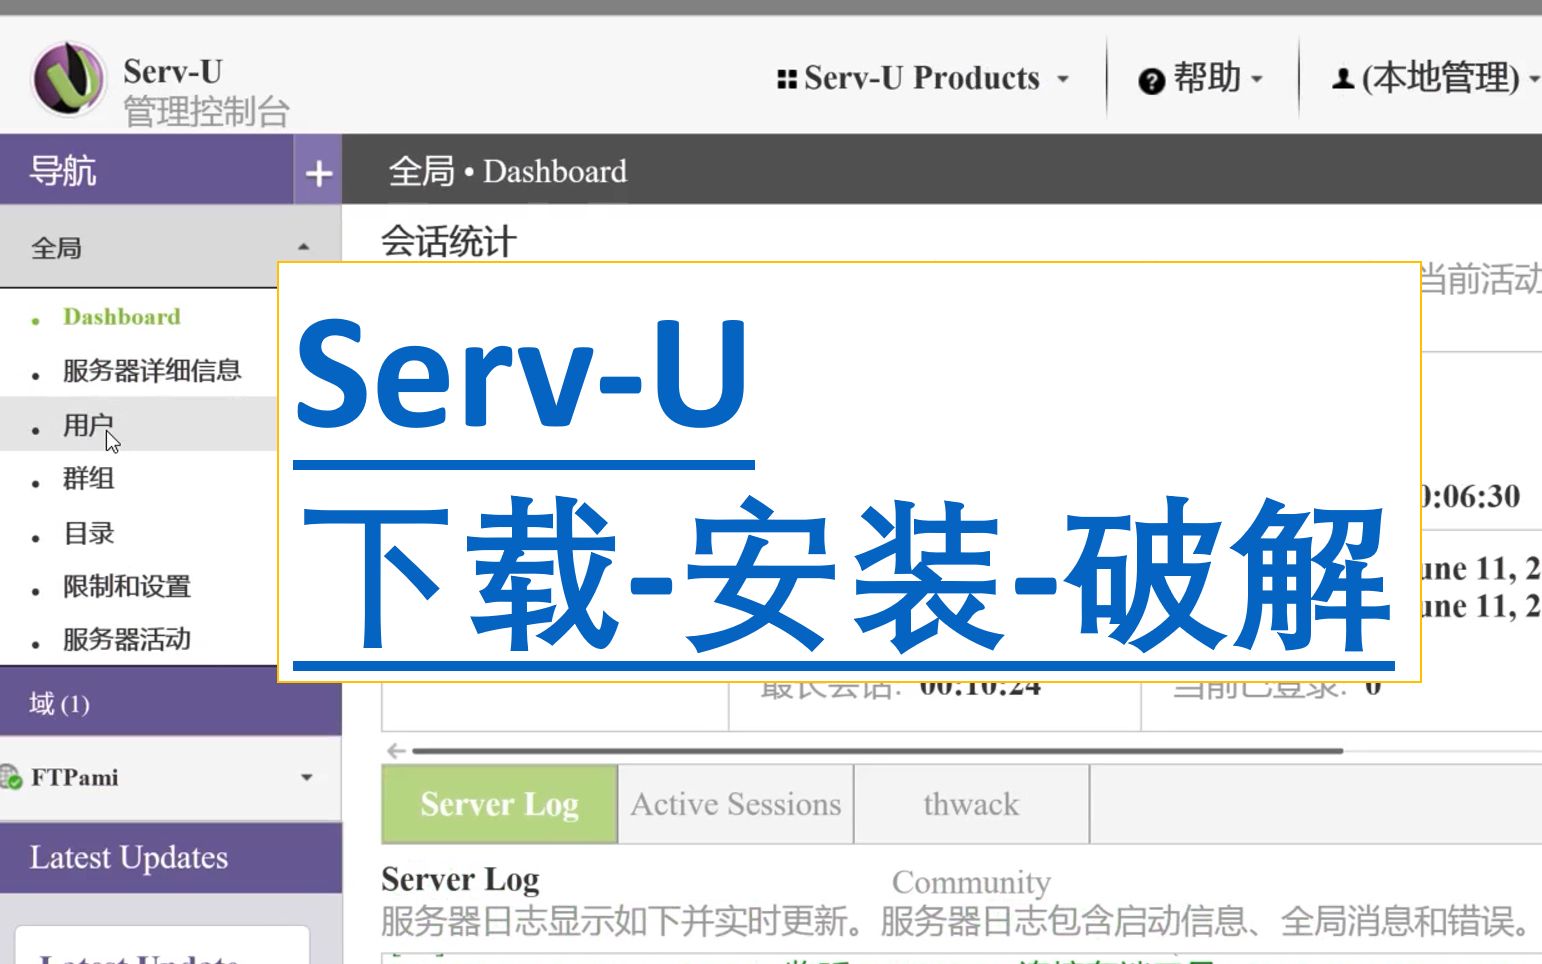Click the Serv-U logo icon
The image size is (1542, 964).
coord(68,79)
